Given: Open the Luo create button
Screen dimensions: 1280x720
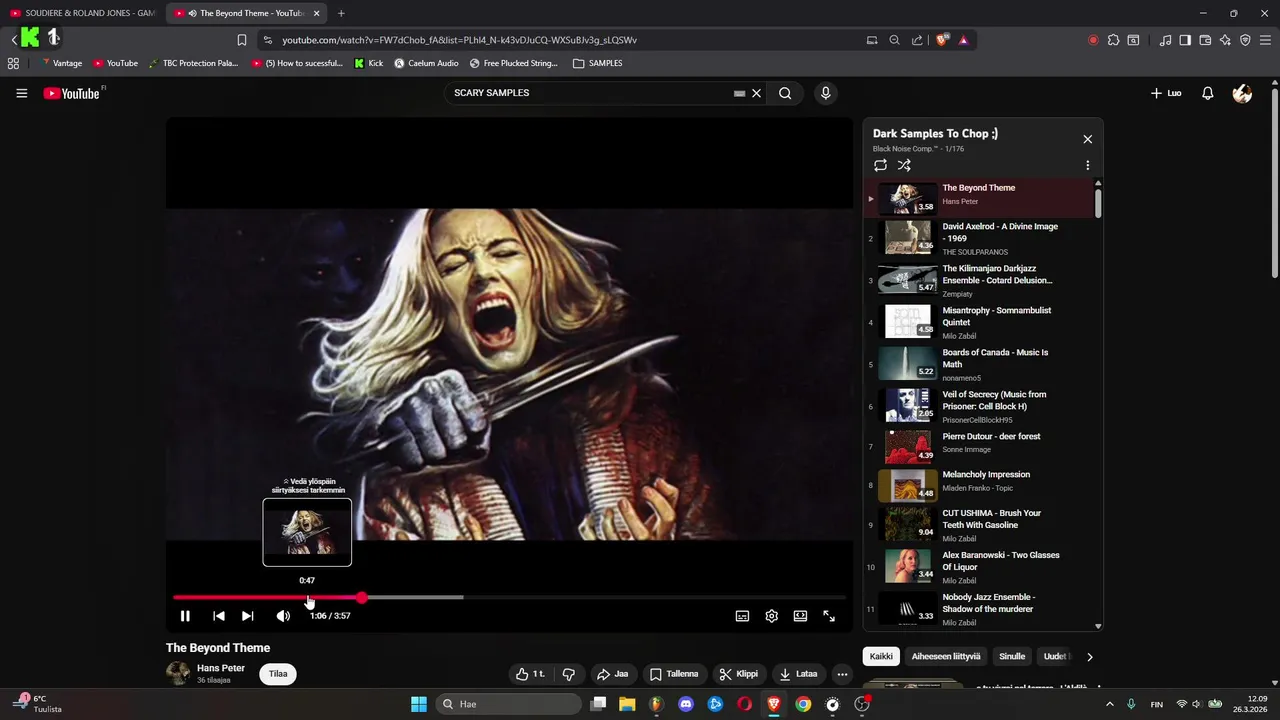Looking at the screenshot, I should (x=1166, y=93).
